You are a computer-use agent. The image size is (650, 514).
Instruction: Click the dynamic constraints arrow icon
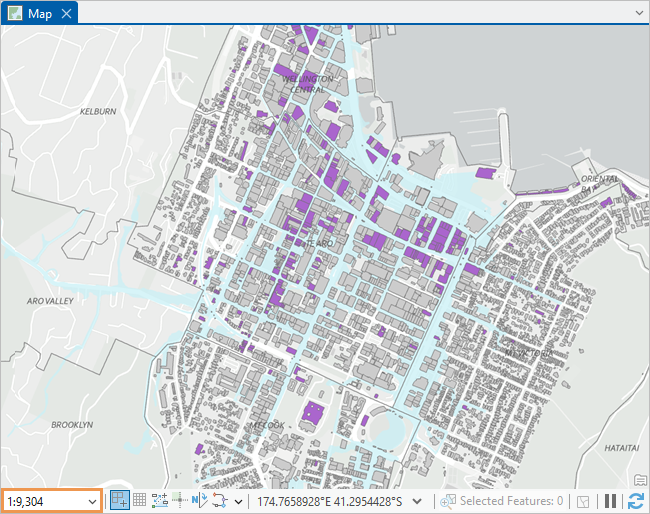(219, 500)
